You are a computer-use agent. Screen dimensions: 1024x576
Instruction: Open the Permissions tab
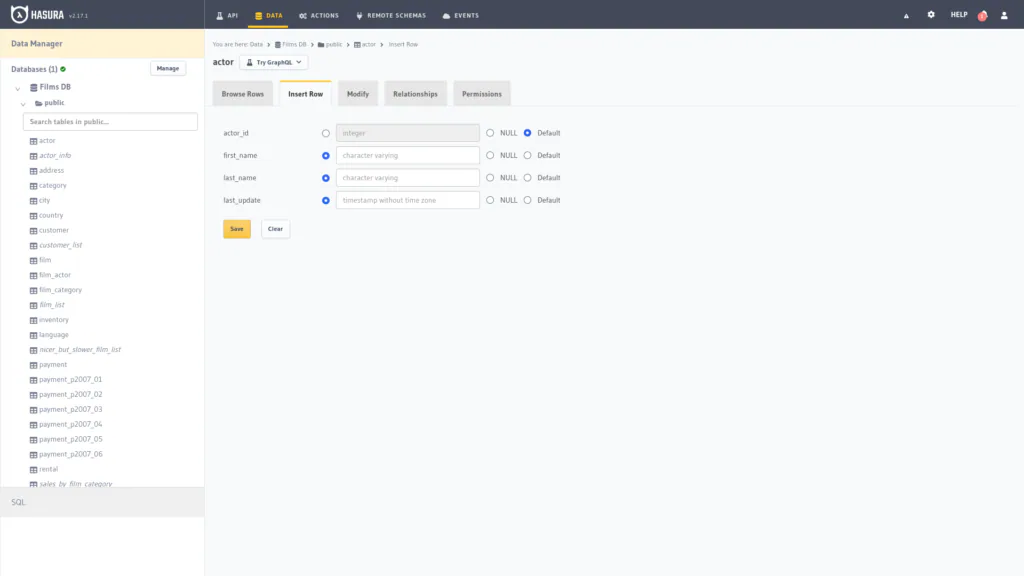click(482, 94)
